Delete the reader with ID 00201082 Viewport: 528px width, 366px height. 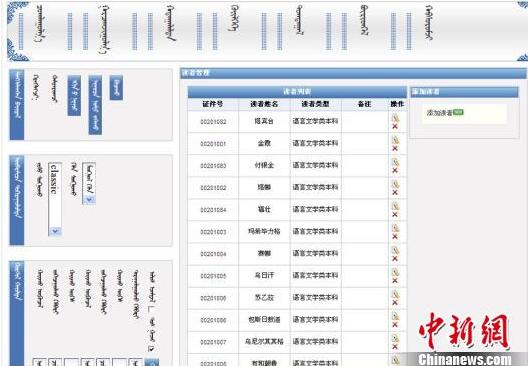click(x=395, y=126)
